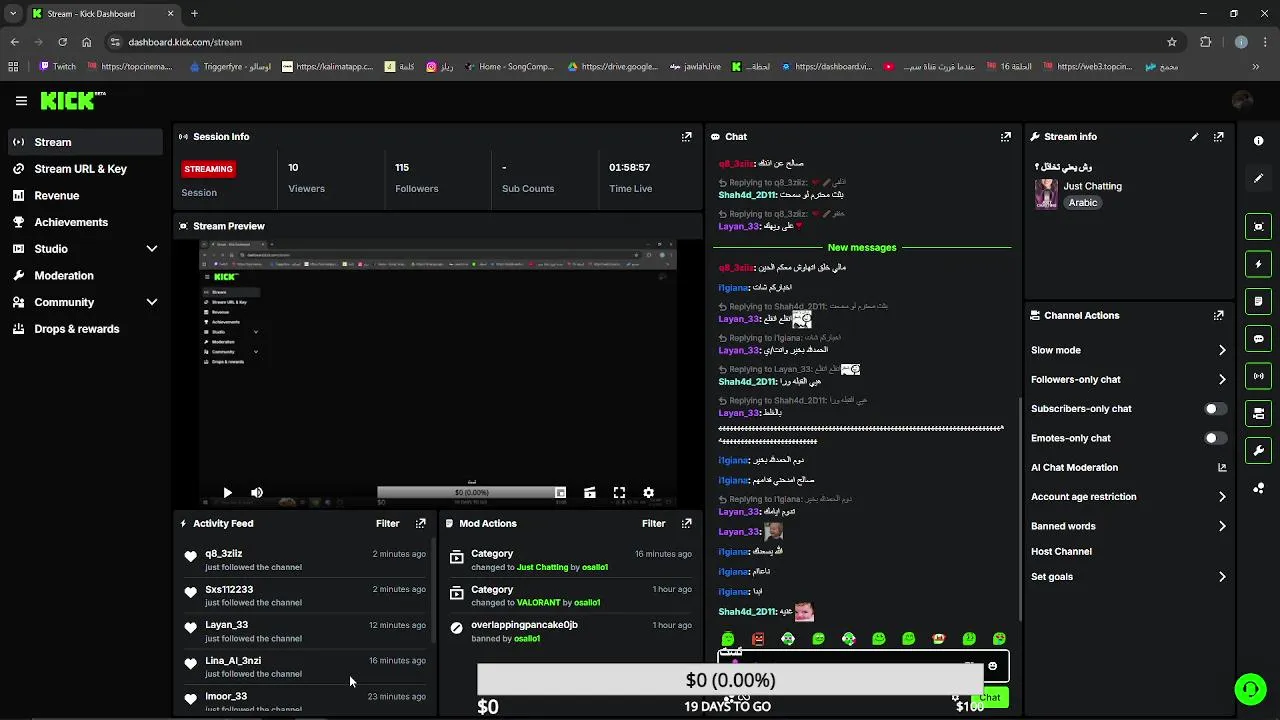Toggle the lightning activity feed widget
Screen dimensions: 1280x720
[x=1259, y=264]
